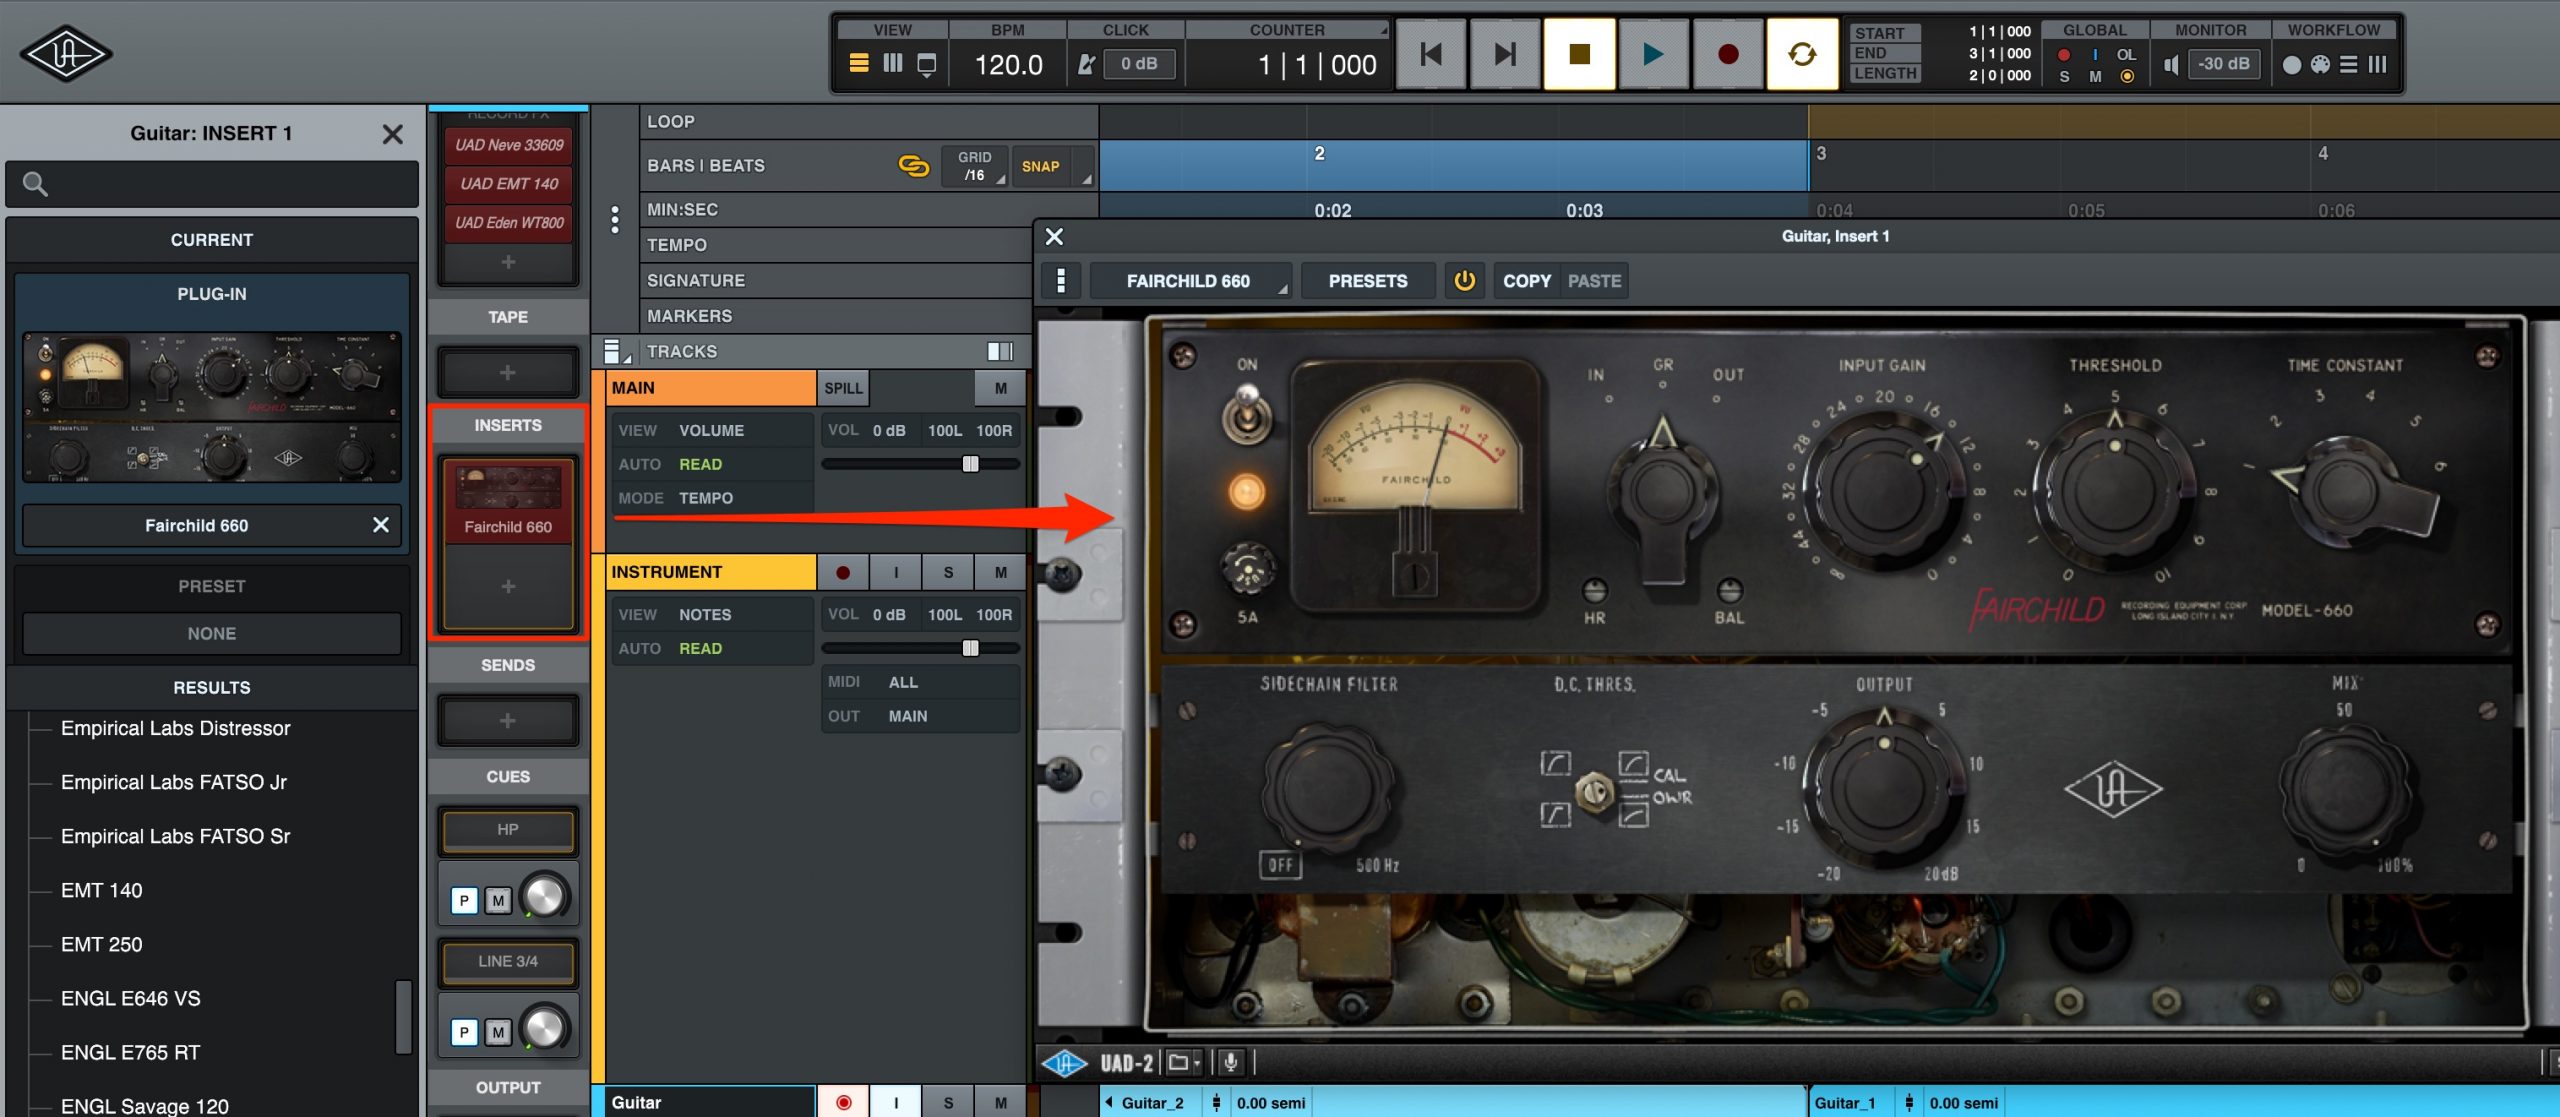The height and width of the screenshot is (1117, 2560).
Task: Click the plug-in search field
Action: [212, 184]
